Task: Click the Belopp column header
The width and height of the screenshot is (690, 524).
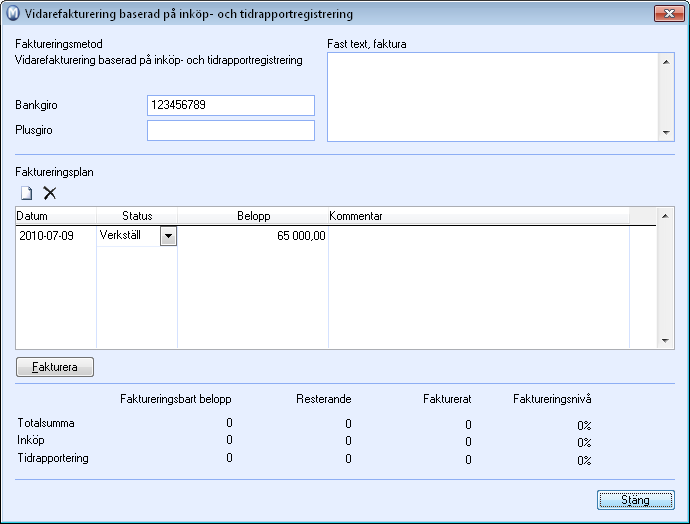Action: (253, 216)
